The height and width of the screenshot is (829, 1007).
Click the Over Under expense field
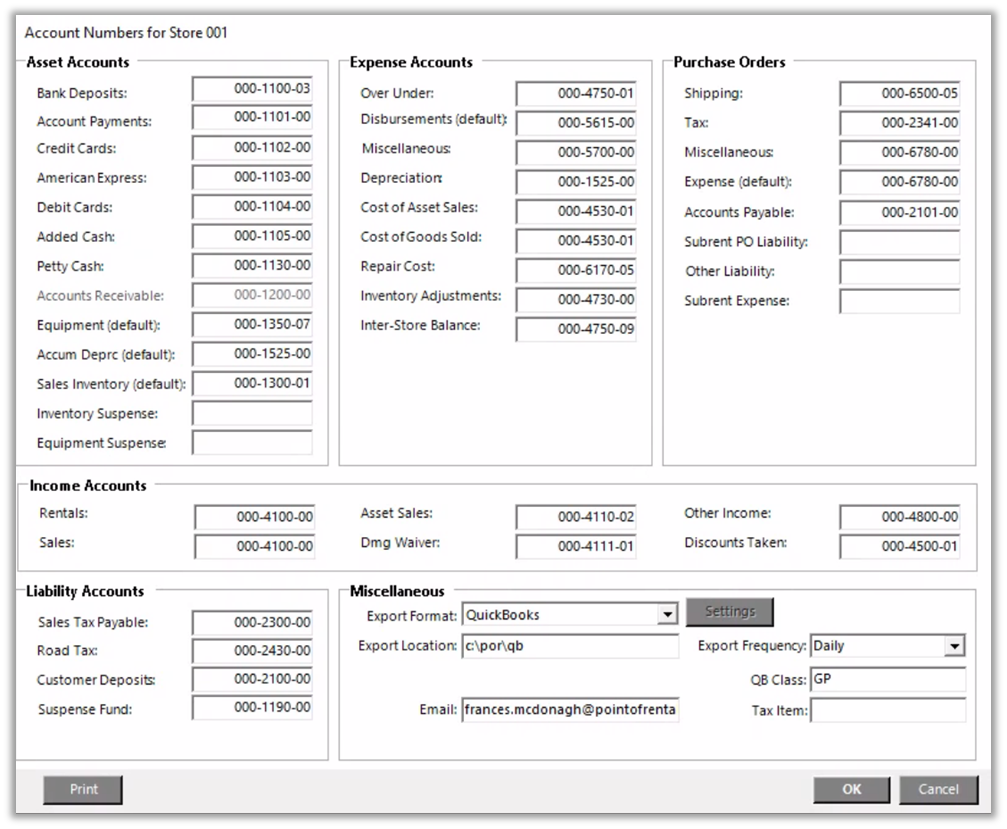(576, 94)
